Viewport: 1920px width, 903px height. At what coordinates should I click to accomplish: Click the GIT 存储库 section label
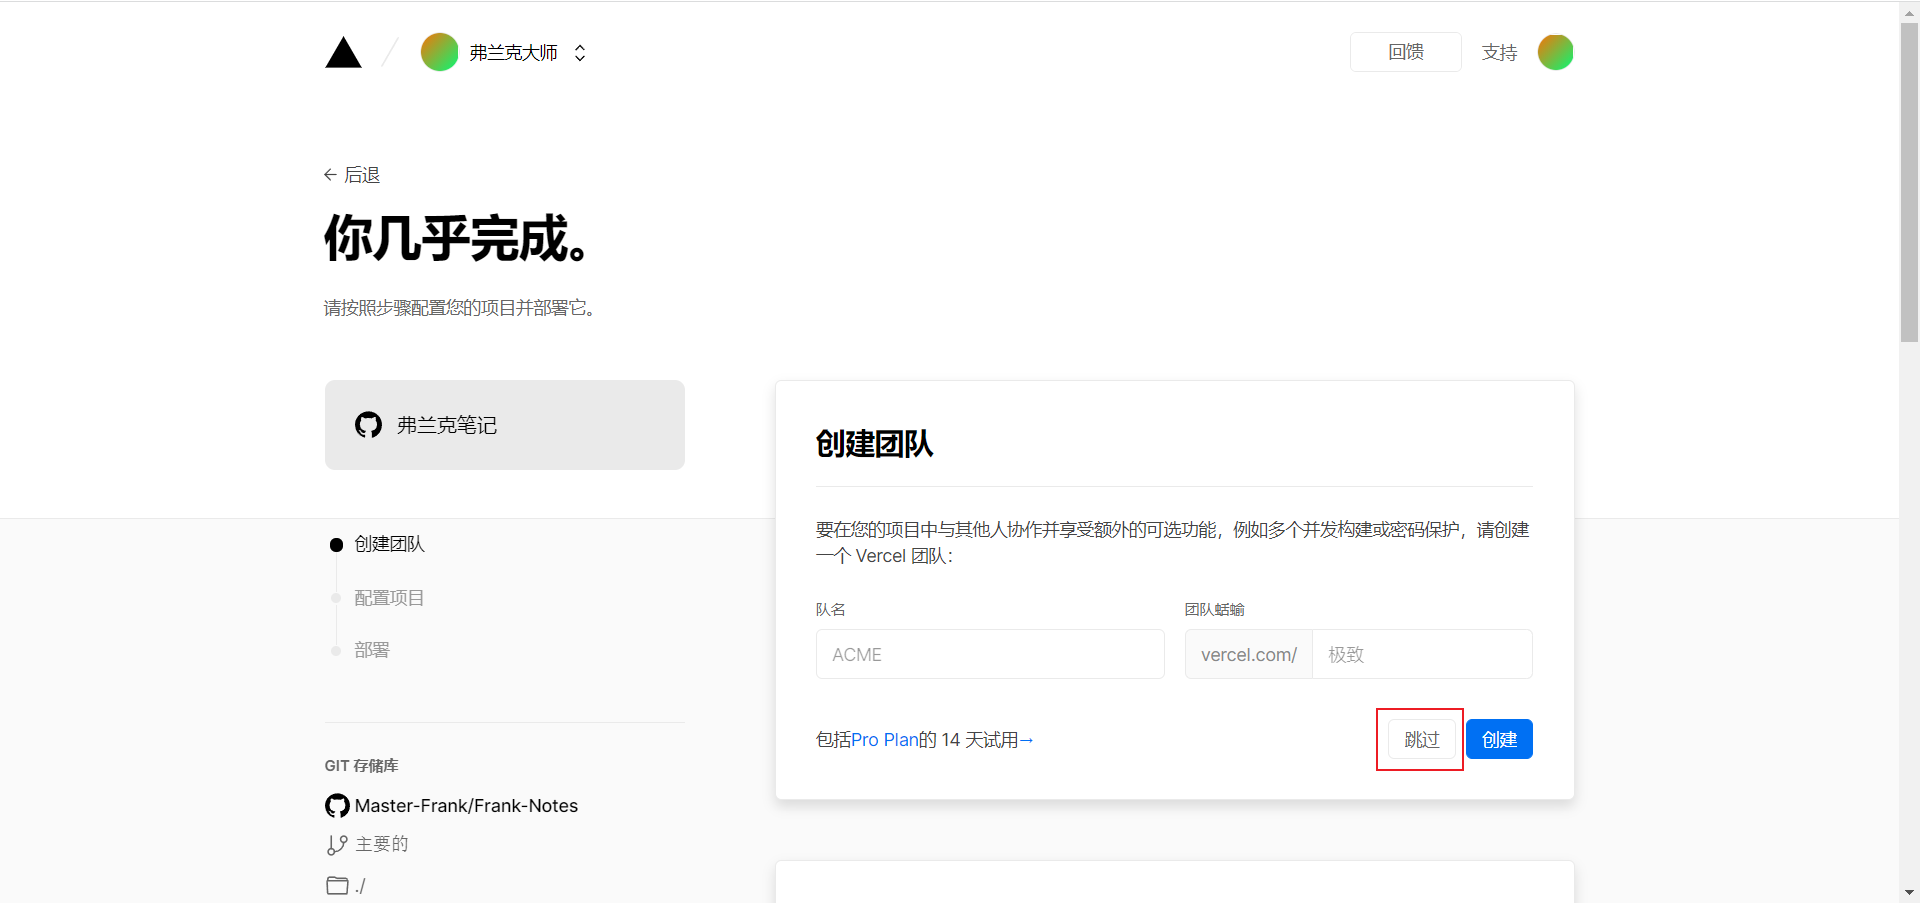pos(361,766)
